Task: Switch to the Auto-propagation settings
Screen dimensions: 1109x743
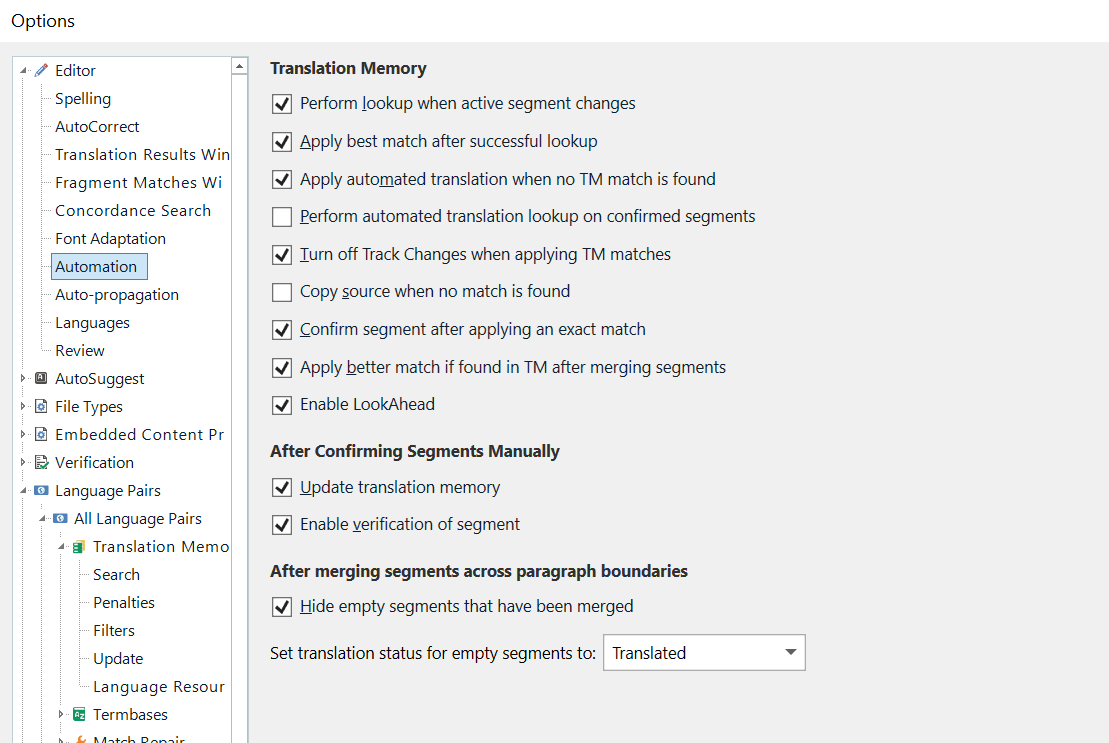Action: click(116, 294)
